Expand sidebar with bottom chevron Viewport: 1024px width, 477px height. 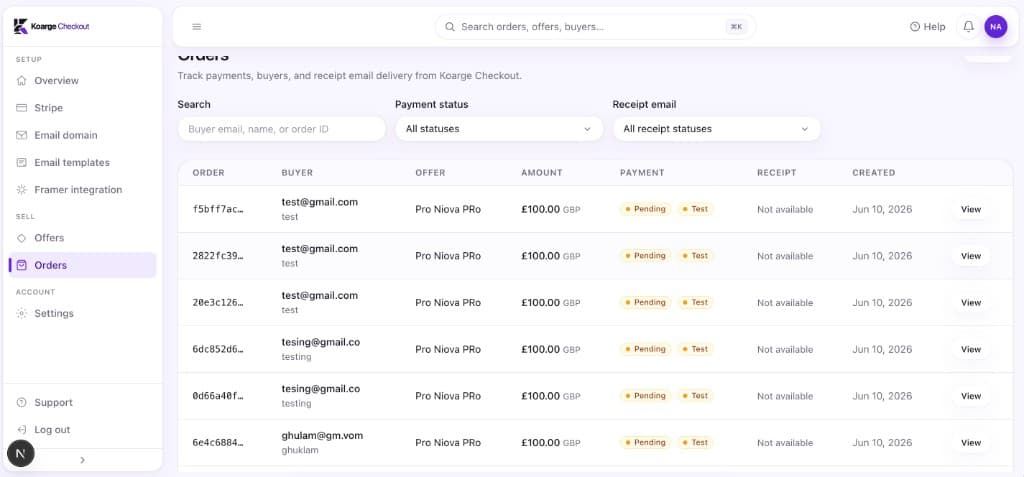82,460
